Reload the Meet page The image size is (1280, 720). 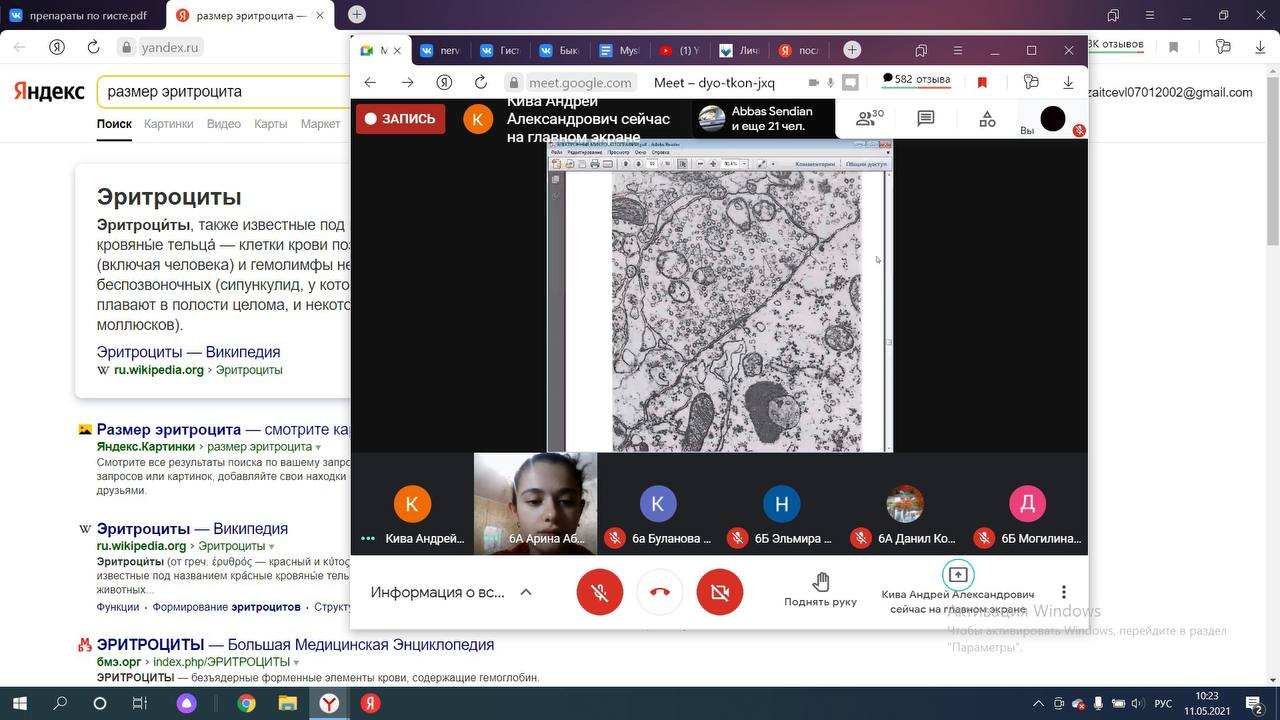click(x=481, y=83)
